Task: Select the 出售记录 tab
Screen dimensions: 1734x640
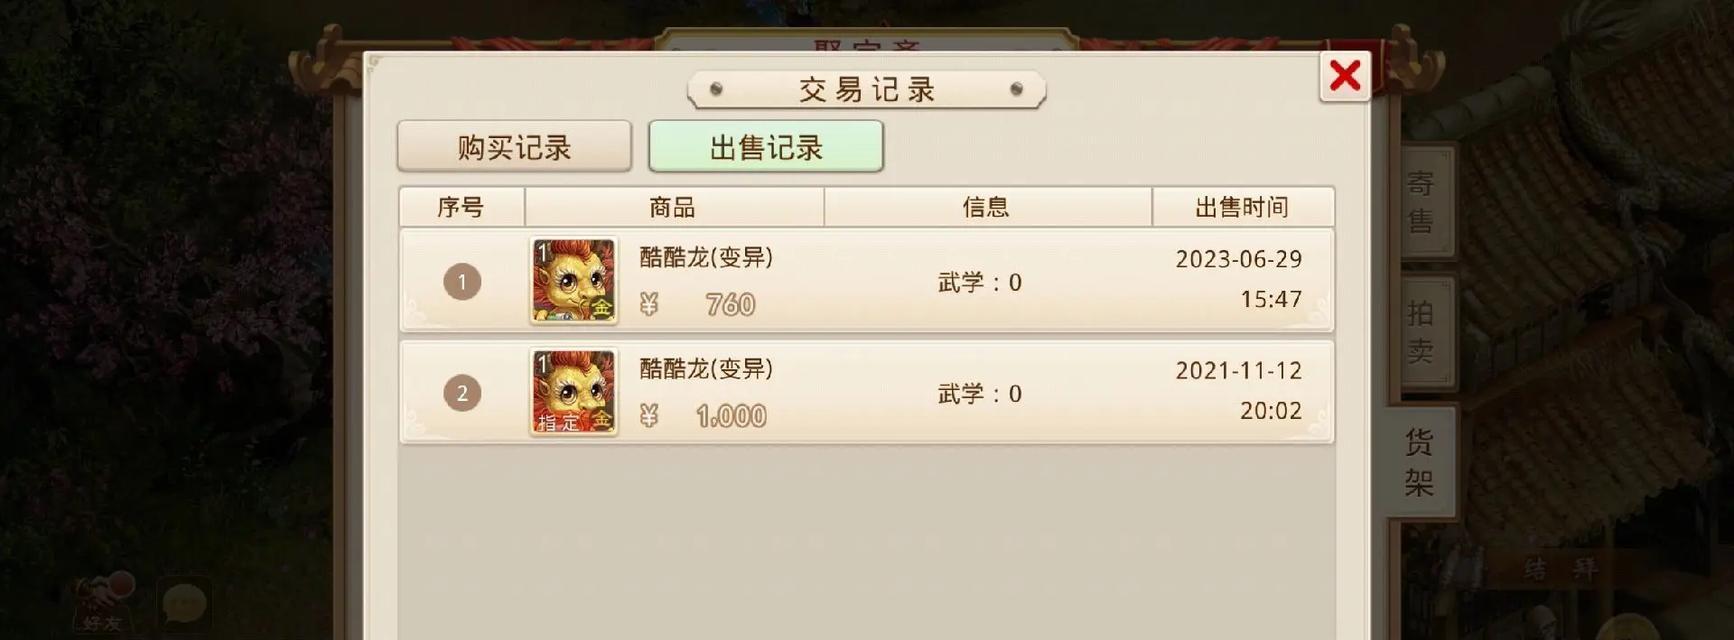Action: (x=766, y=147)
